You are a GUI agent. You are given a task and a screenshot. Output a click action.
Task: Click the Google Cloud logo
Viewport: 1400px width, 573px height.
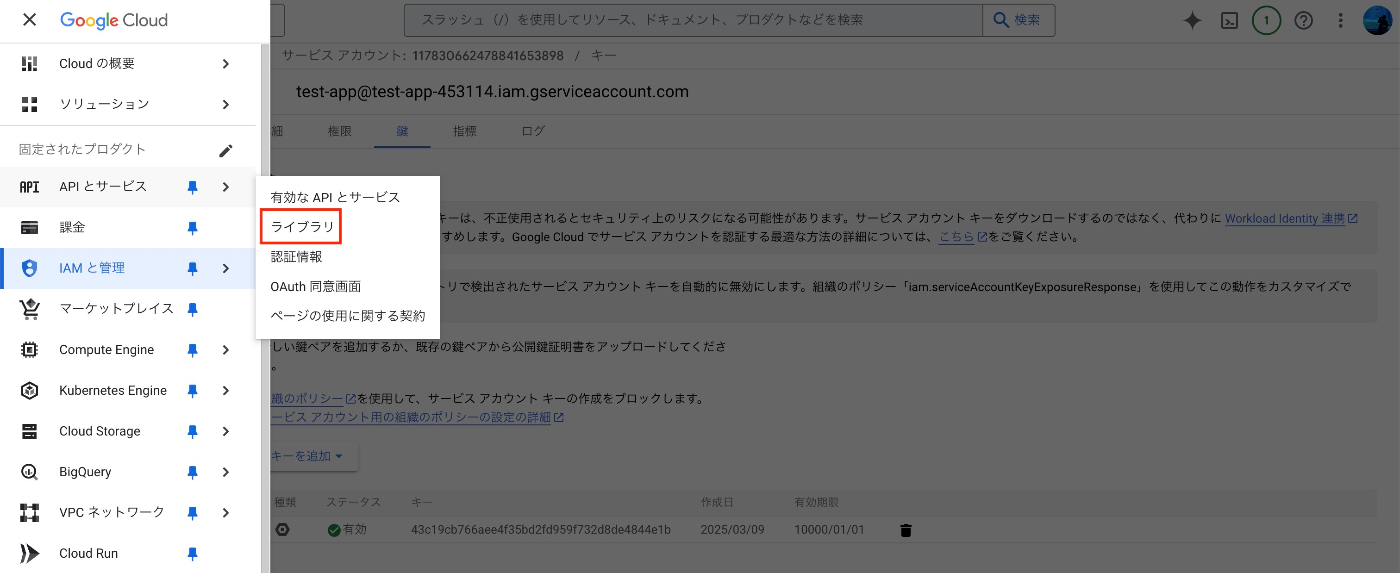click(114, 20)
